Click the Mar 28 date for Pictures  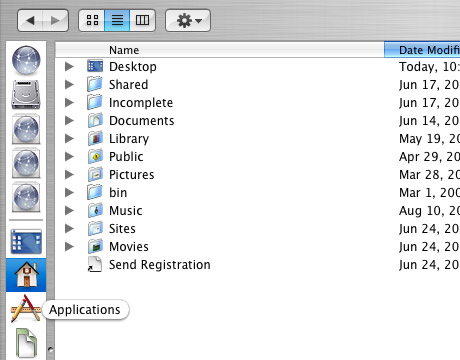click(429, 175)
